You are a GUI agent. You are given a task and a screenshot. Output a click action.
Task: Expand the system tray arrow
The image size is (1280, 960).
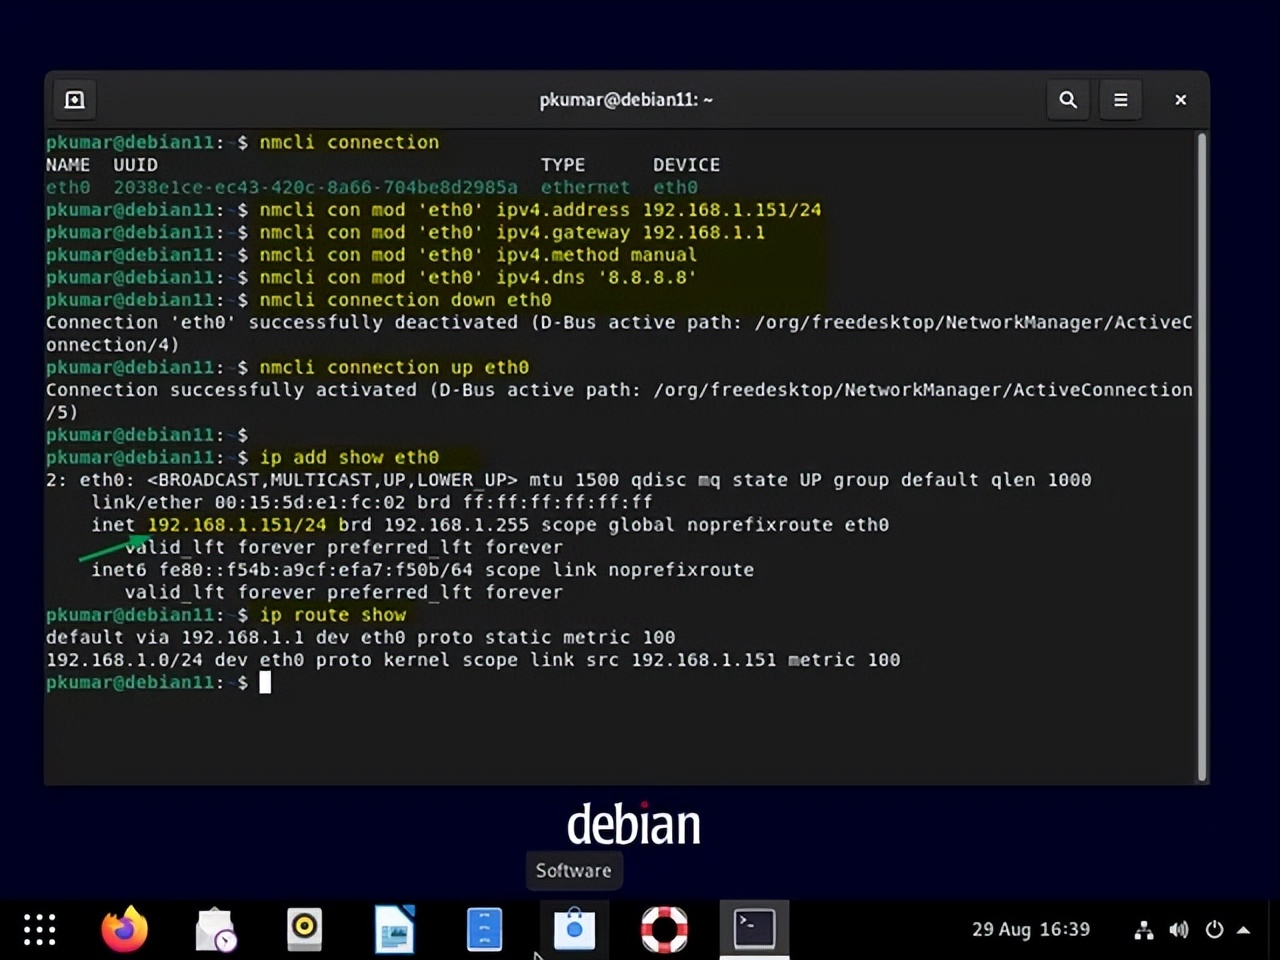(x=1244, y=930)
